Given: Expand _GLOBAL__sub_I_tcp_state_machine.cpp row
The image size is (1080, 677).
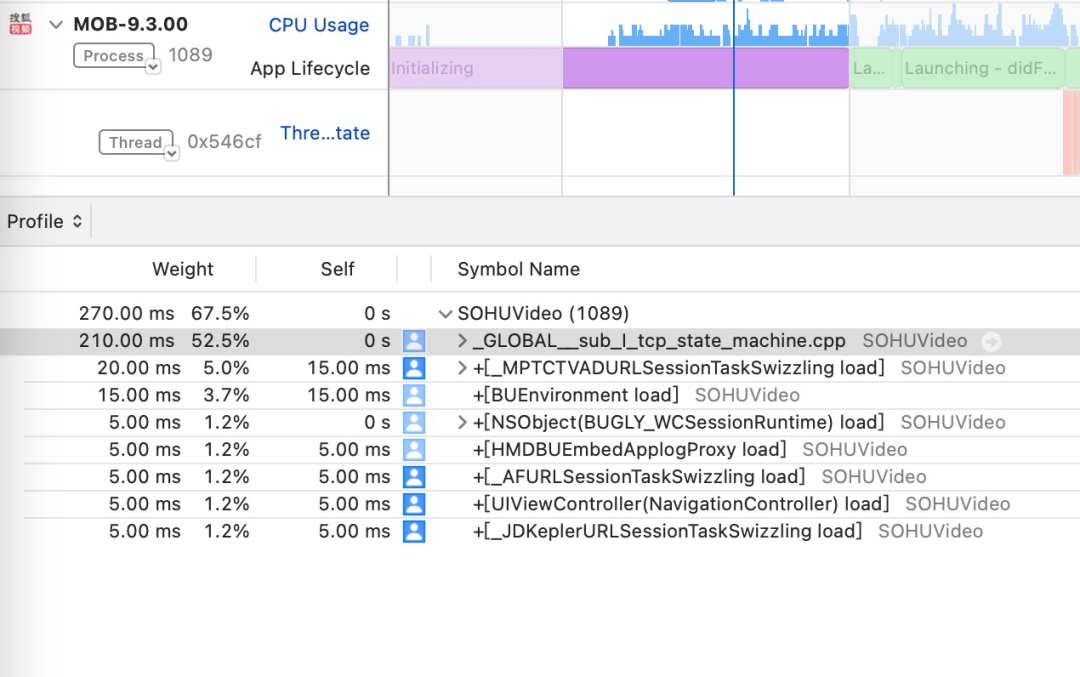Looking at the screenshot, I should click(x=462, y=341).
